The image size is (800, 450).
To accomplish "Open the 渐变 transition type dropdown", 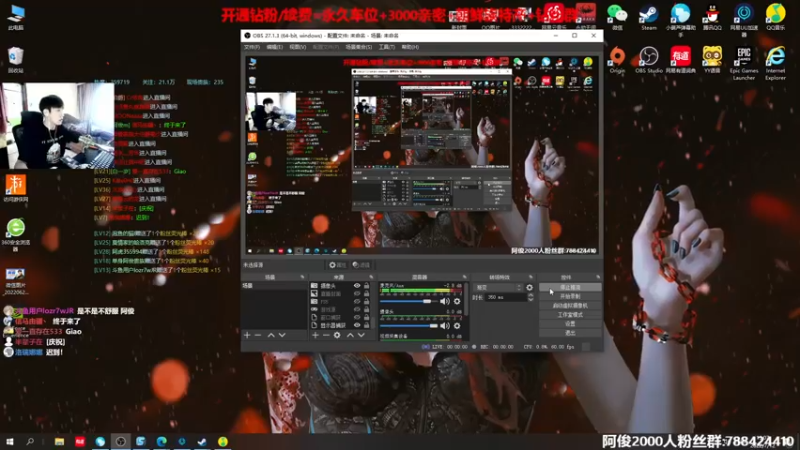I will pyautogui.click(x=498, y=288).
